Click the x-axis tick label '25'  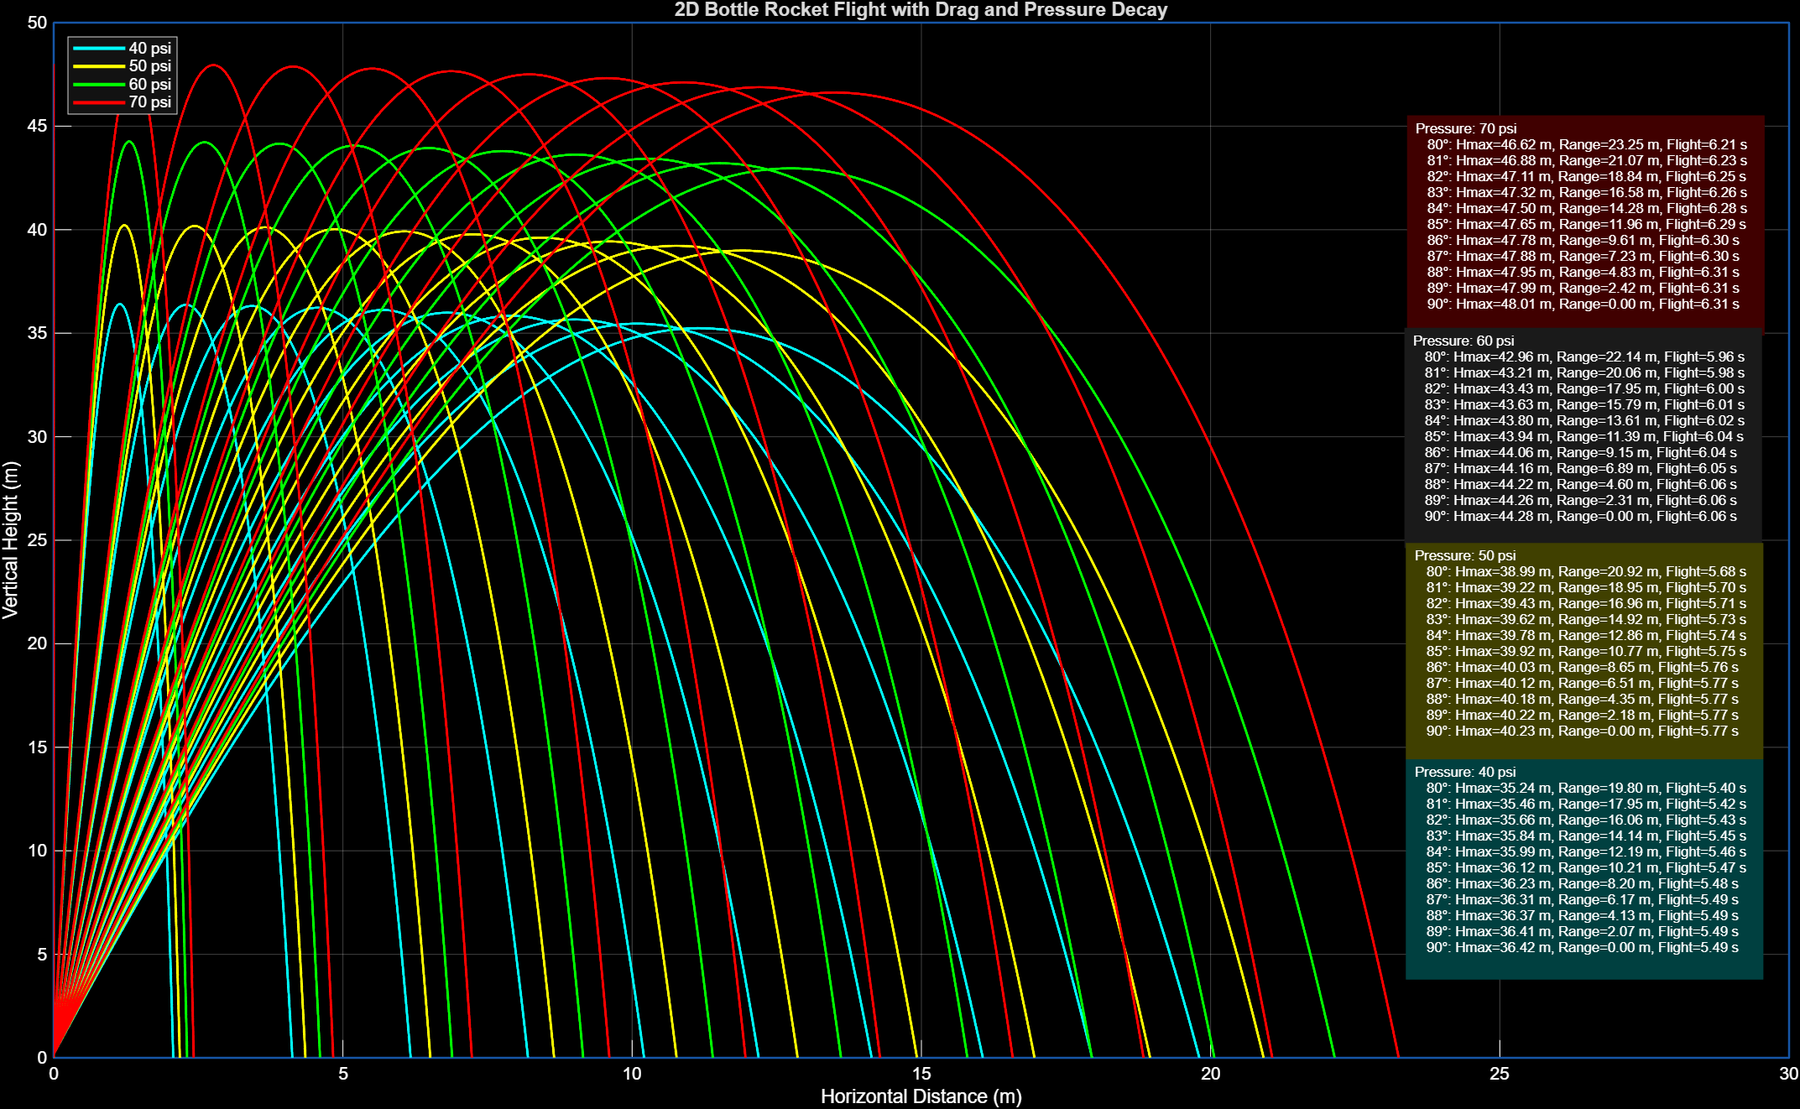(1500, 1074)
